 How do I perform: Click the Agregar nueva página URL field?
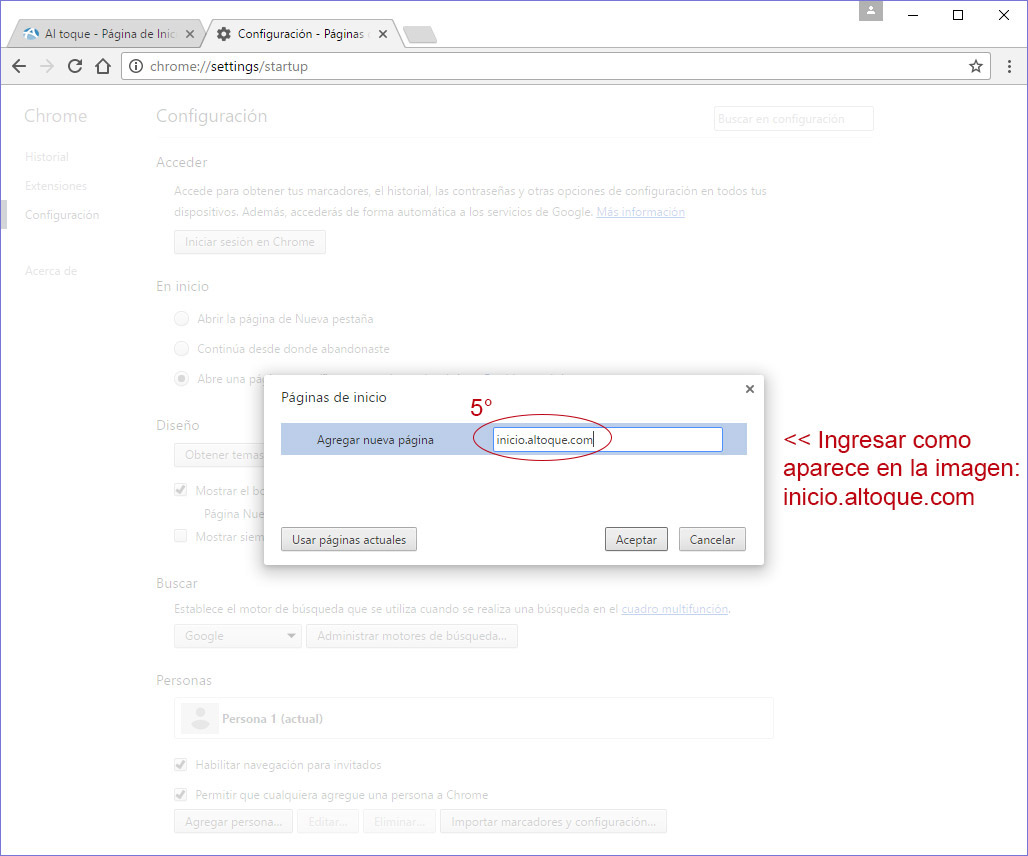[x=608, y=440]
